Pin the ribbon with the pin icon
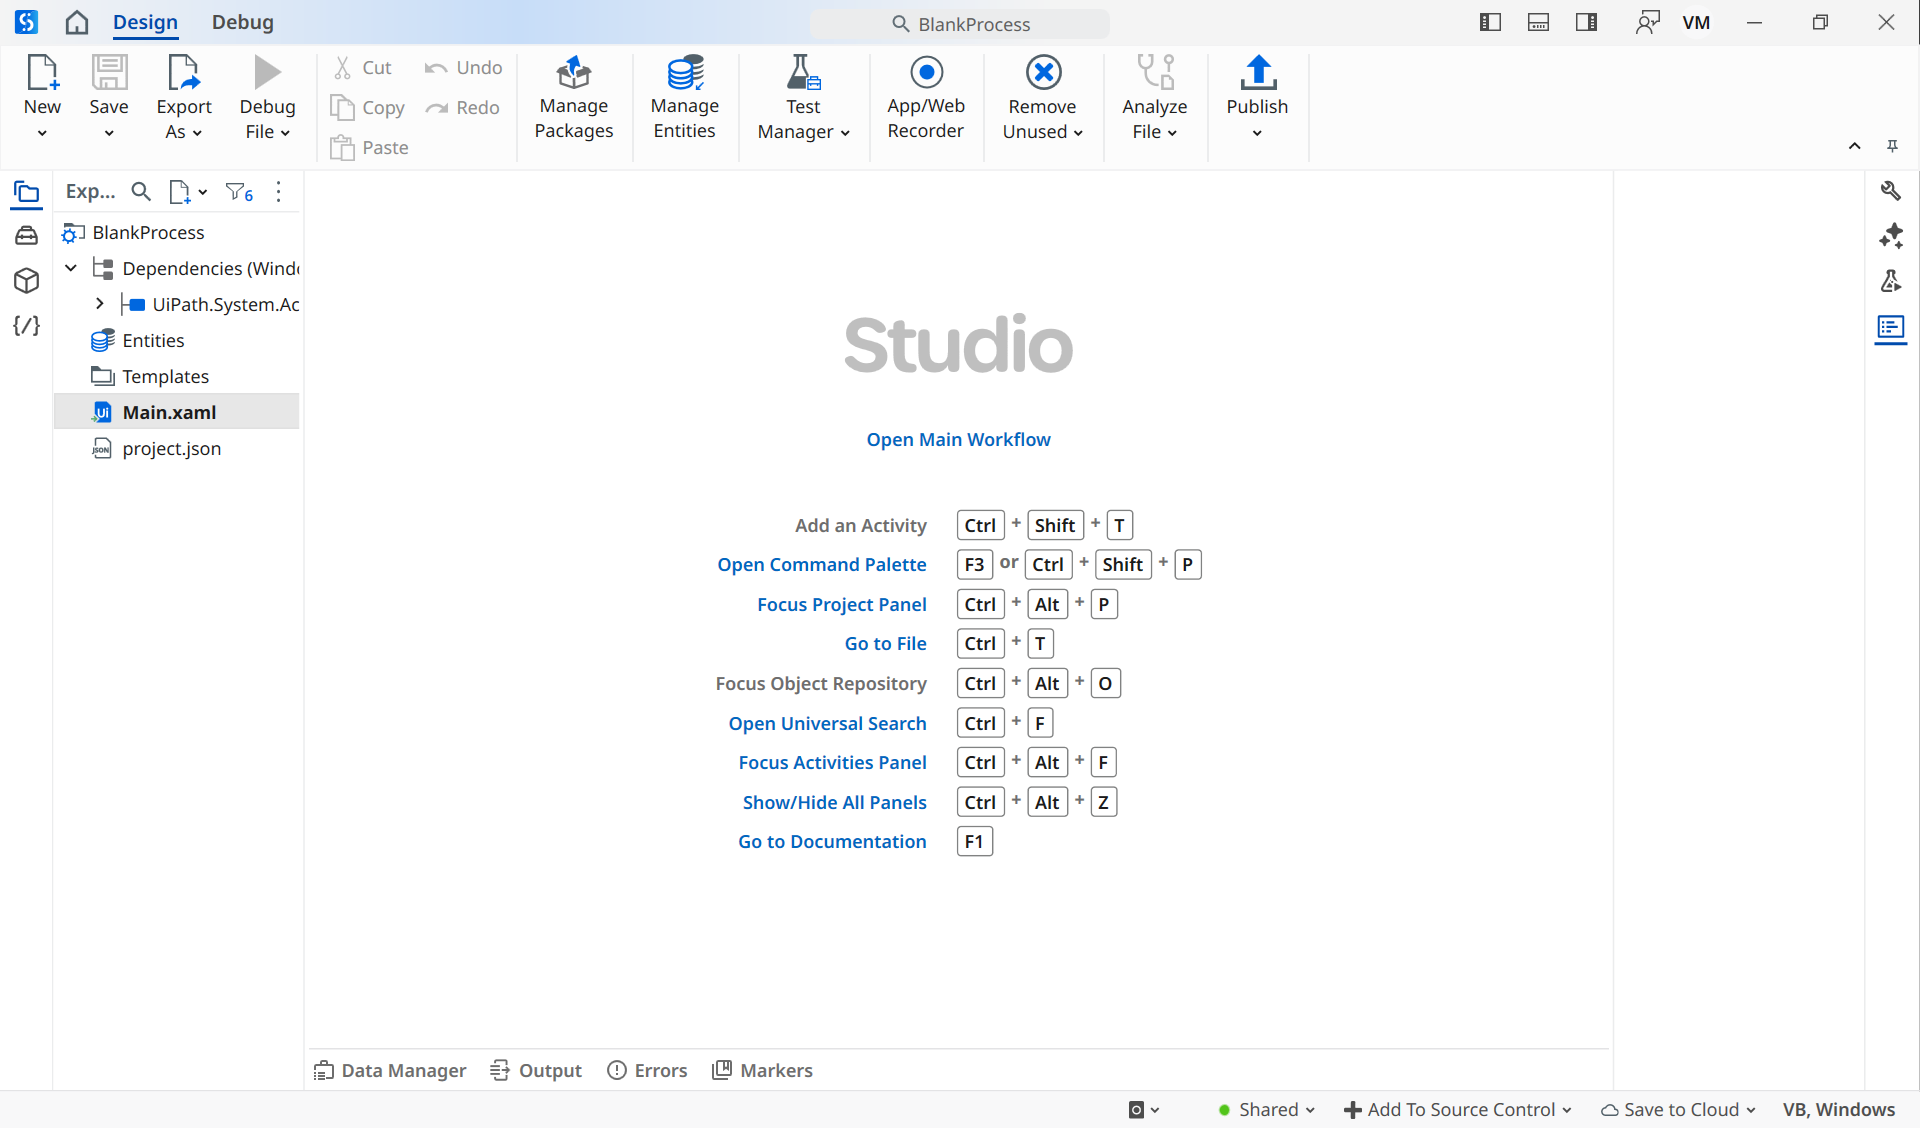 (x=1892, y=146)
